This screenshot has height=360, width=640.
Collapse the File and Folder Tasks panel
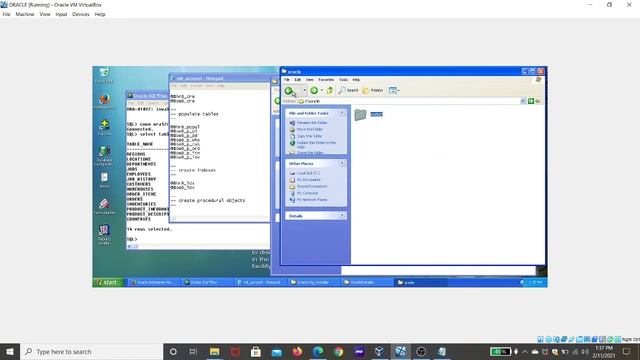[342, 113]
